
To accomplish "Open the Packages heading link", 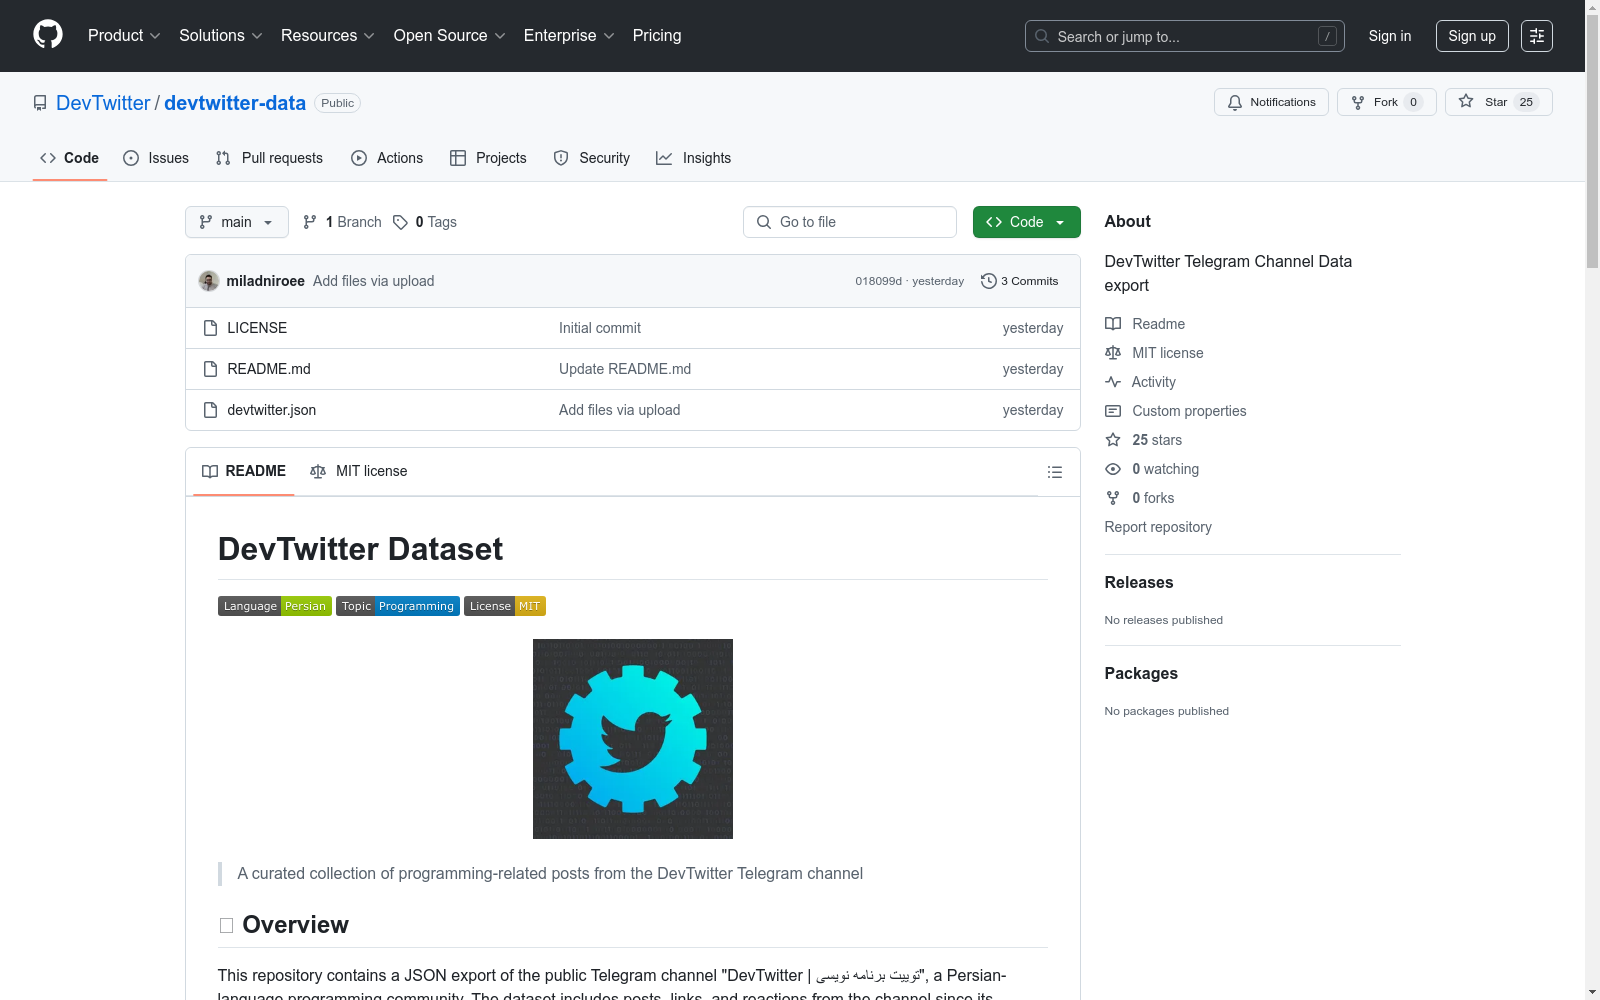I will (x=1141, y=673).
